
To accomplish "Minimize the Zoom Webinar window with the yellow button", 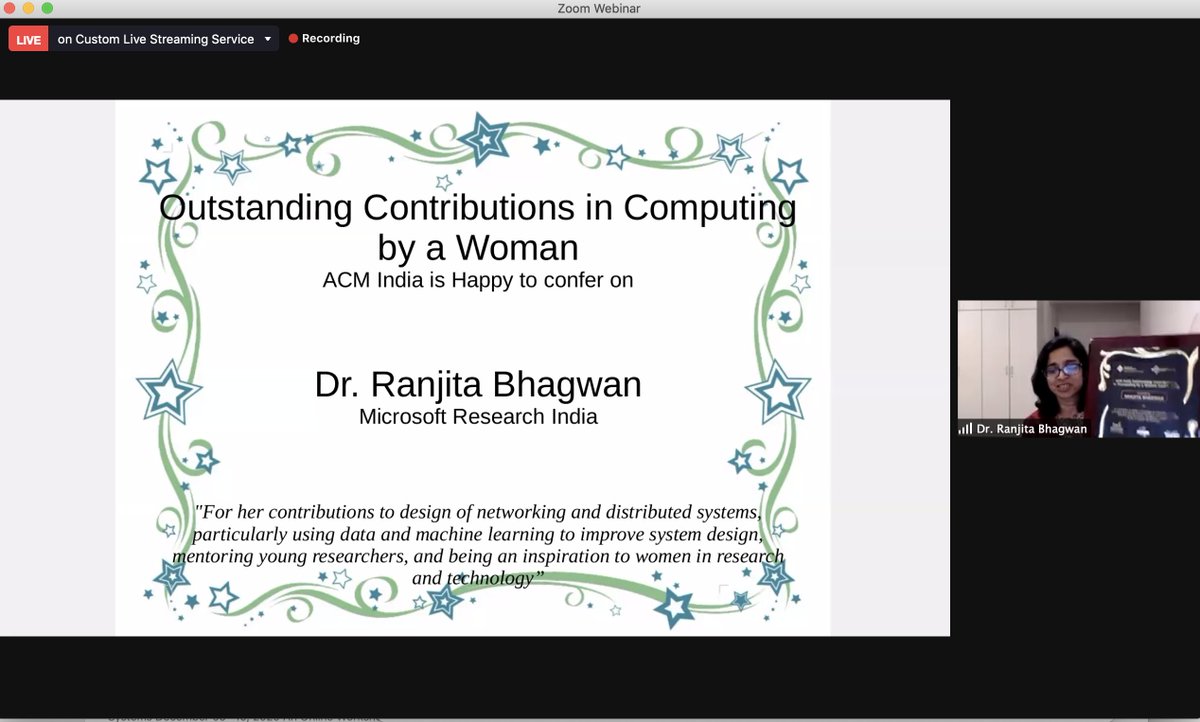I will point(30,8).
